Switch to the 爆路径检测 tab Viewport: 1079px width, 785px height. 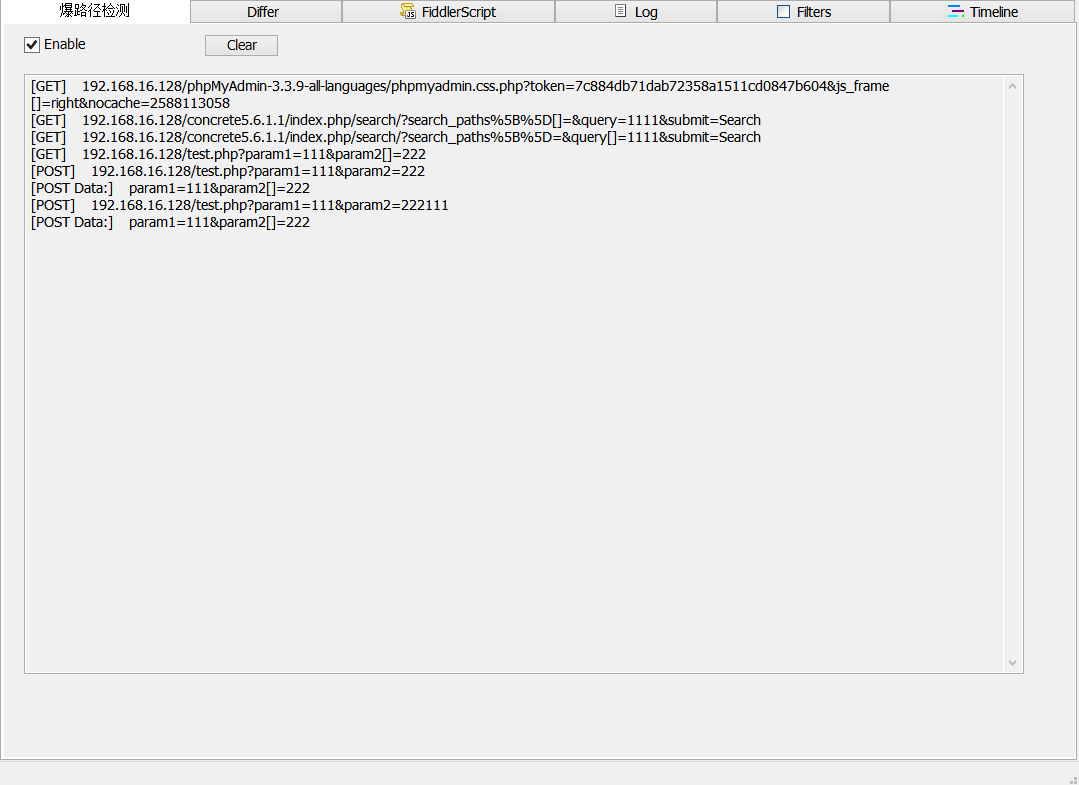coord(94,12)
